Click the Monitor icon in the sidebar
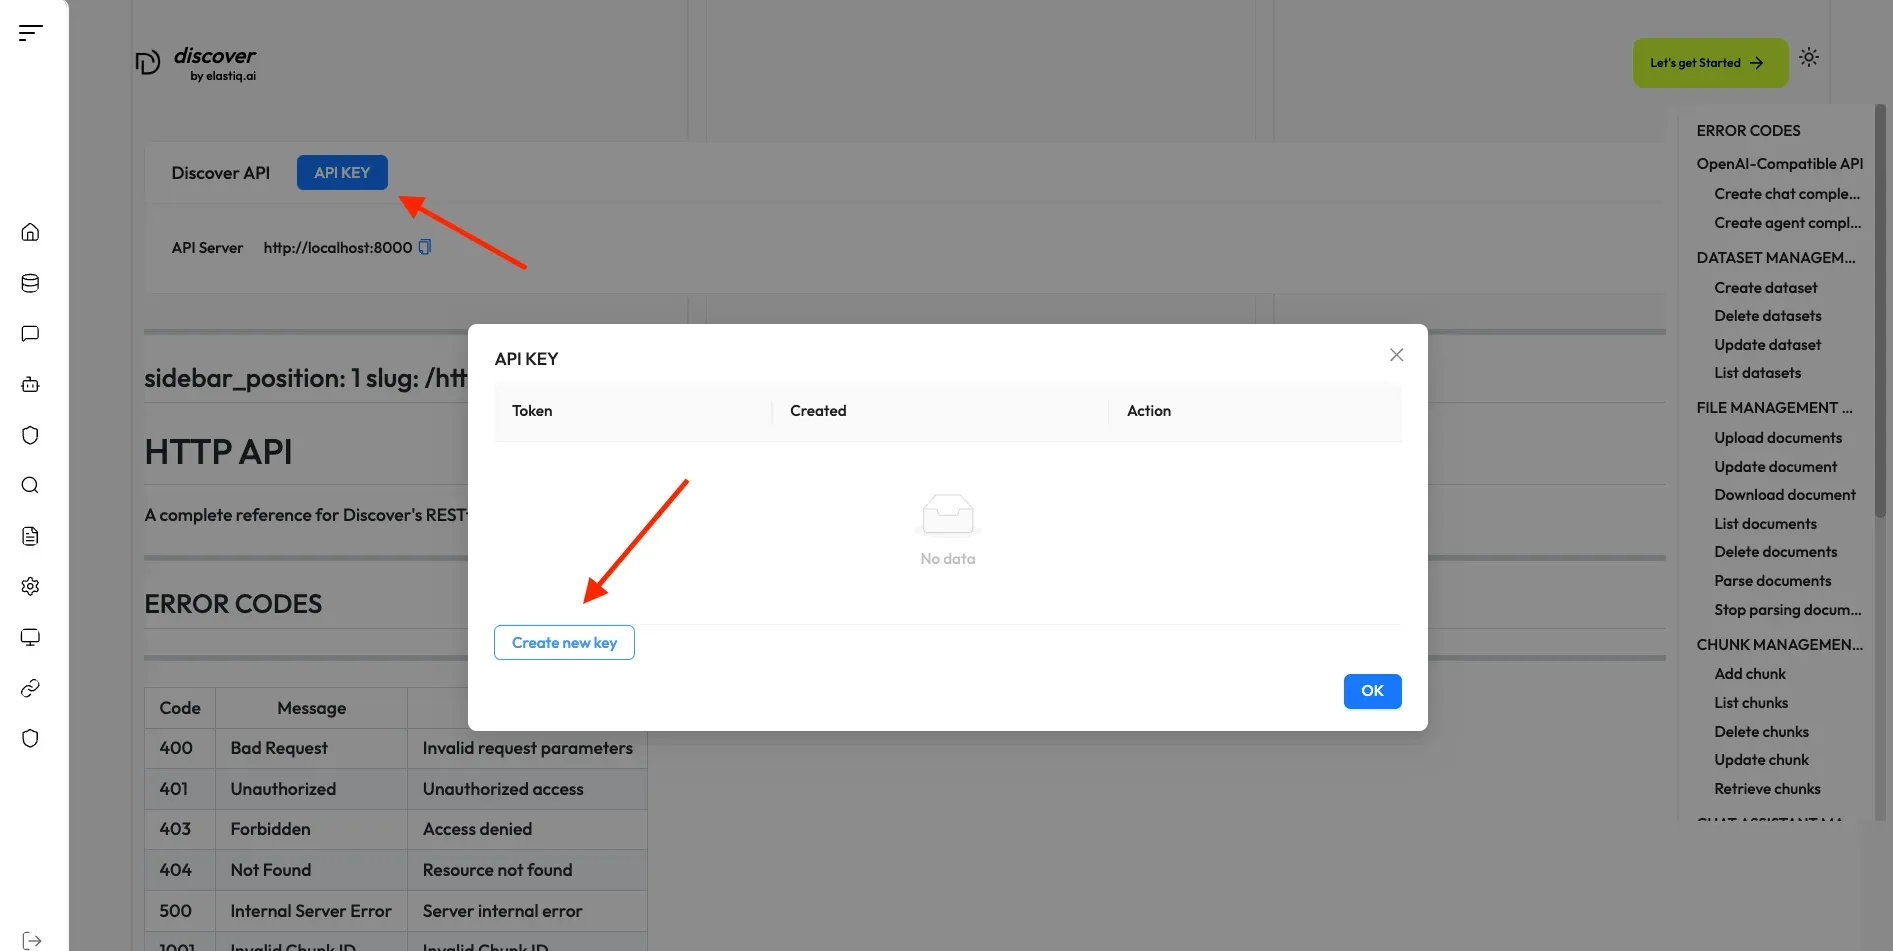 [x=30, y=637]
